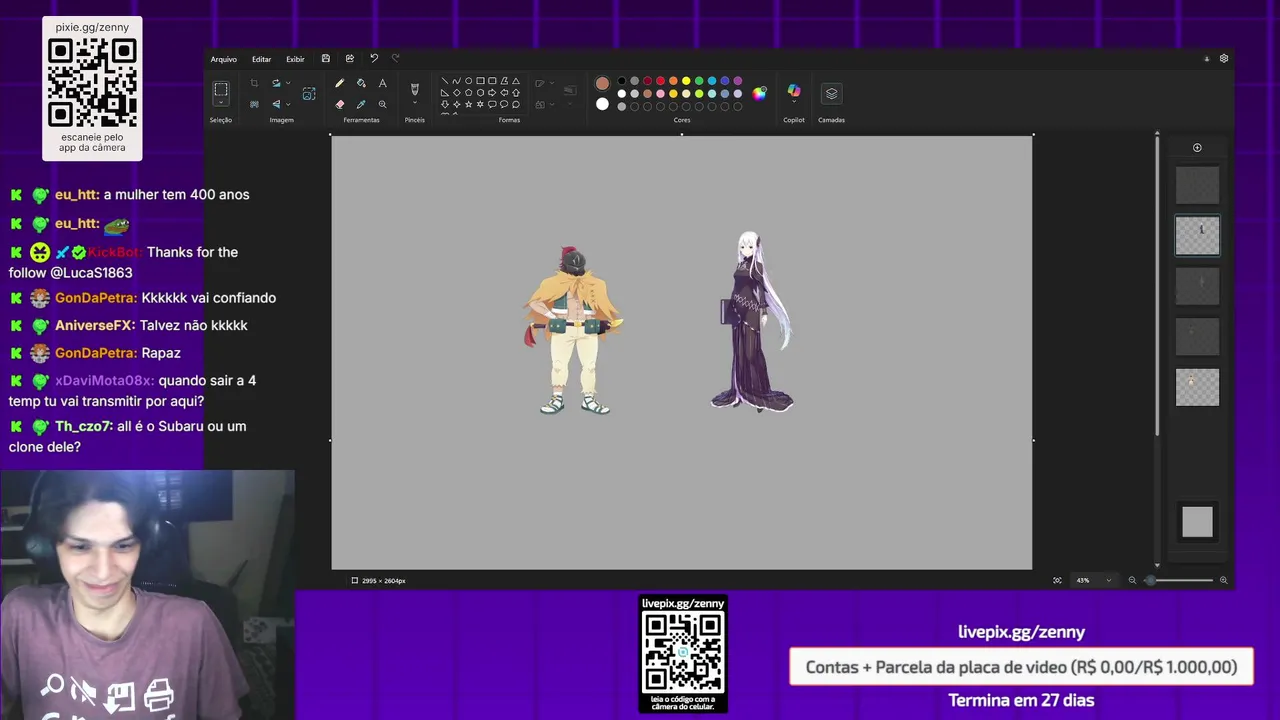The image size is (1280, 720).
Task: Select the third layer thumbnail
Action: click(1197, 286)
